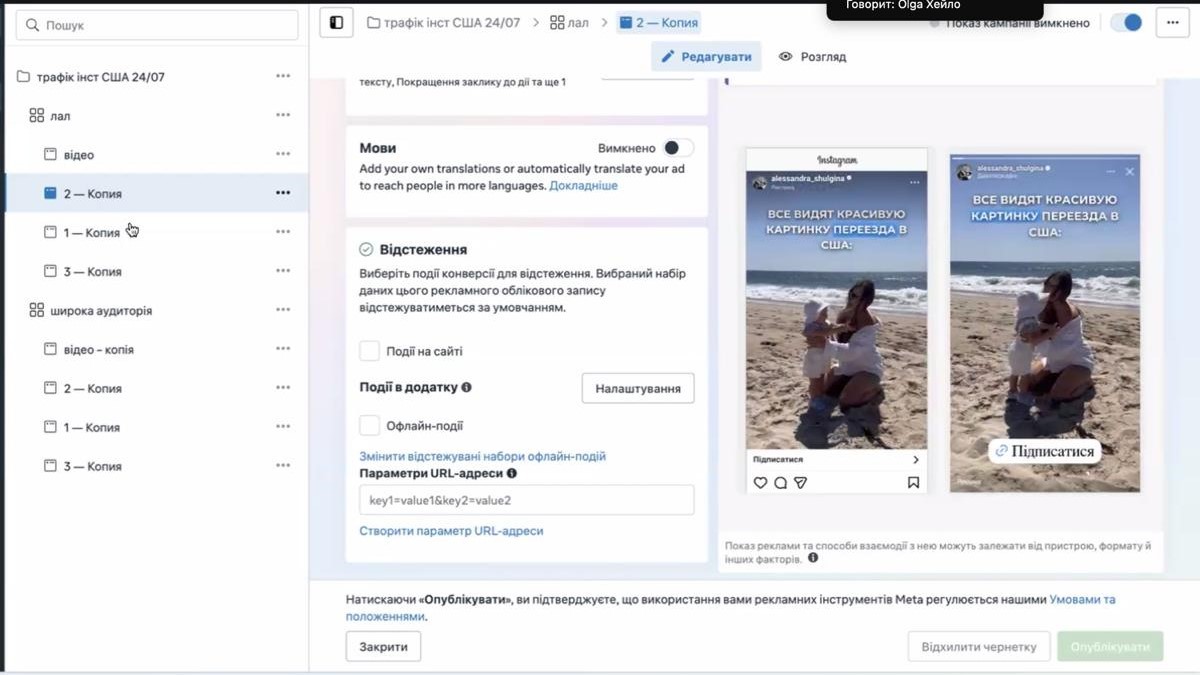Click the share icon in Instagram preview
Image resolution: width=1200 pixels, height=675 pixels.
point(800,483)
